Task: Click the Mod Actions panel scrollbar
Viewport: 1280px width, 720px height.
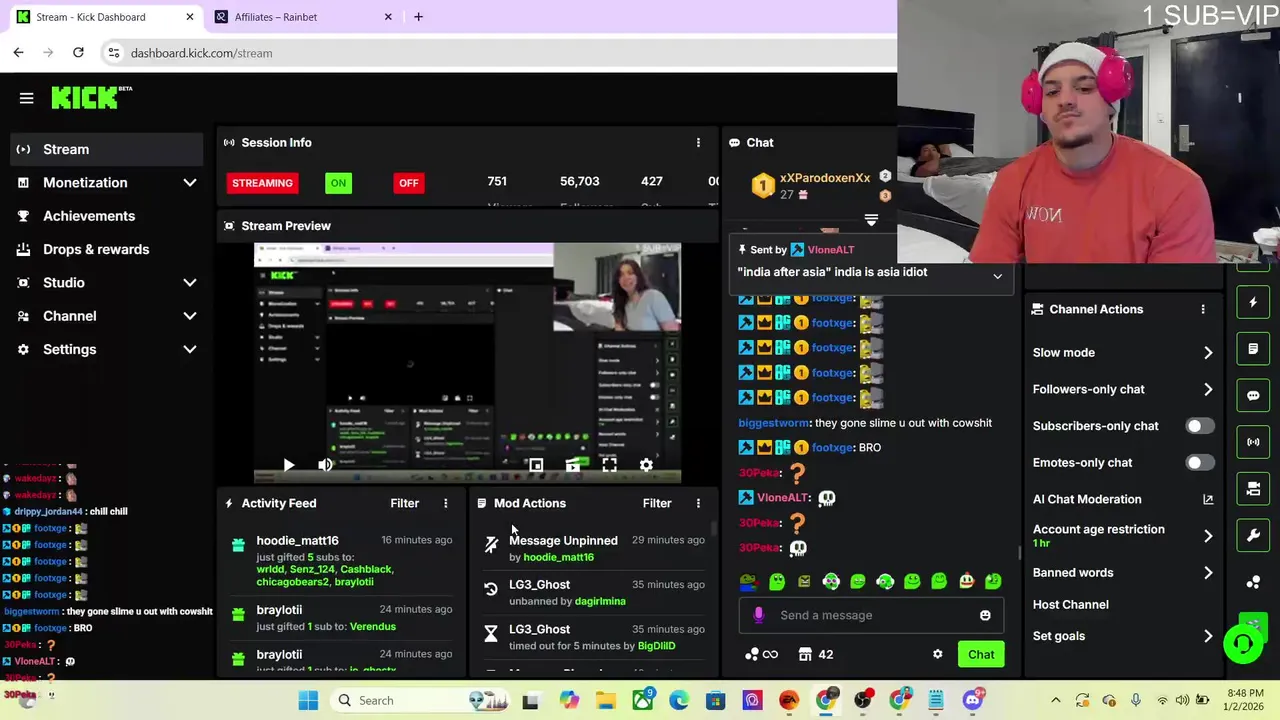Action: point(714,530)
